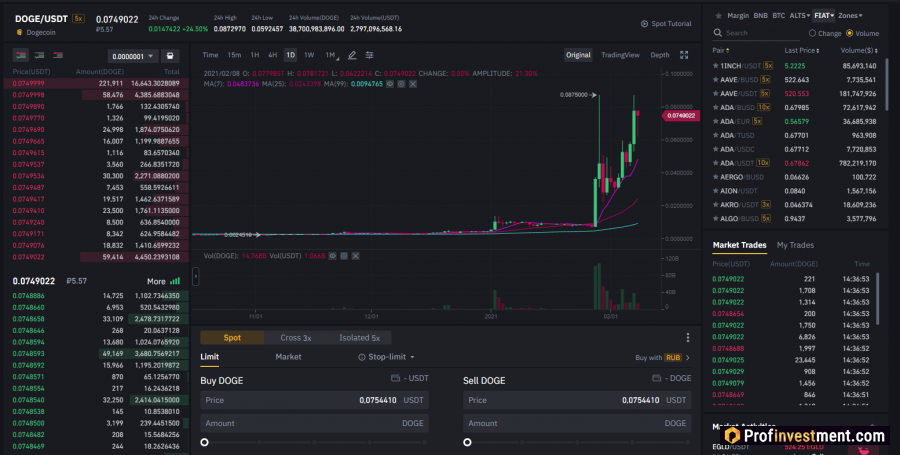
Task: Select the Change radio button
Action: (812, 33)
